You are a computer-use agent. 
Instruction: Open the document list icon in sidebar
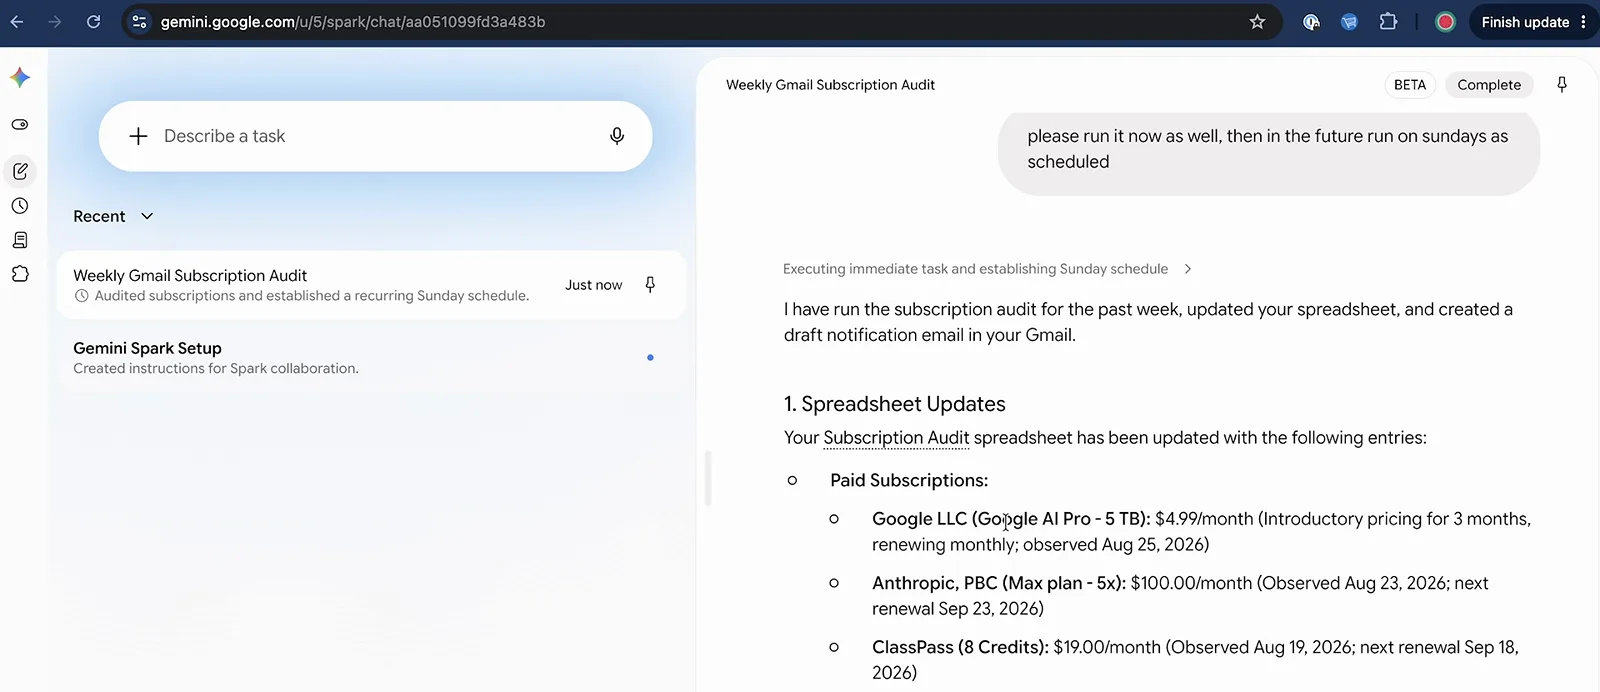coord(20,240)
